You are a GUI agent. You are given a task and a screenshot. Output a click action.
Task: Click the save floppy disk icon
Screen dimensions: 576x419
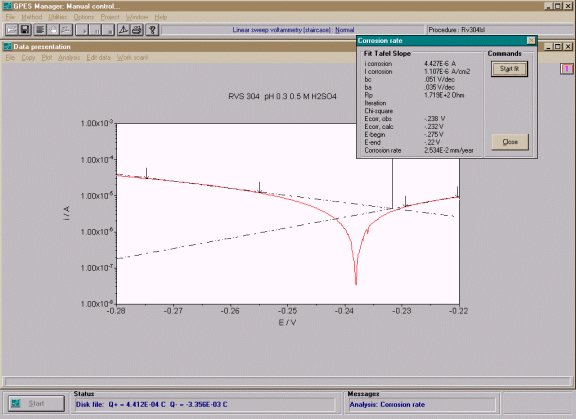pos(25,30)
